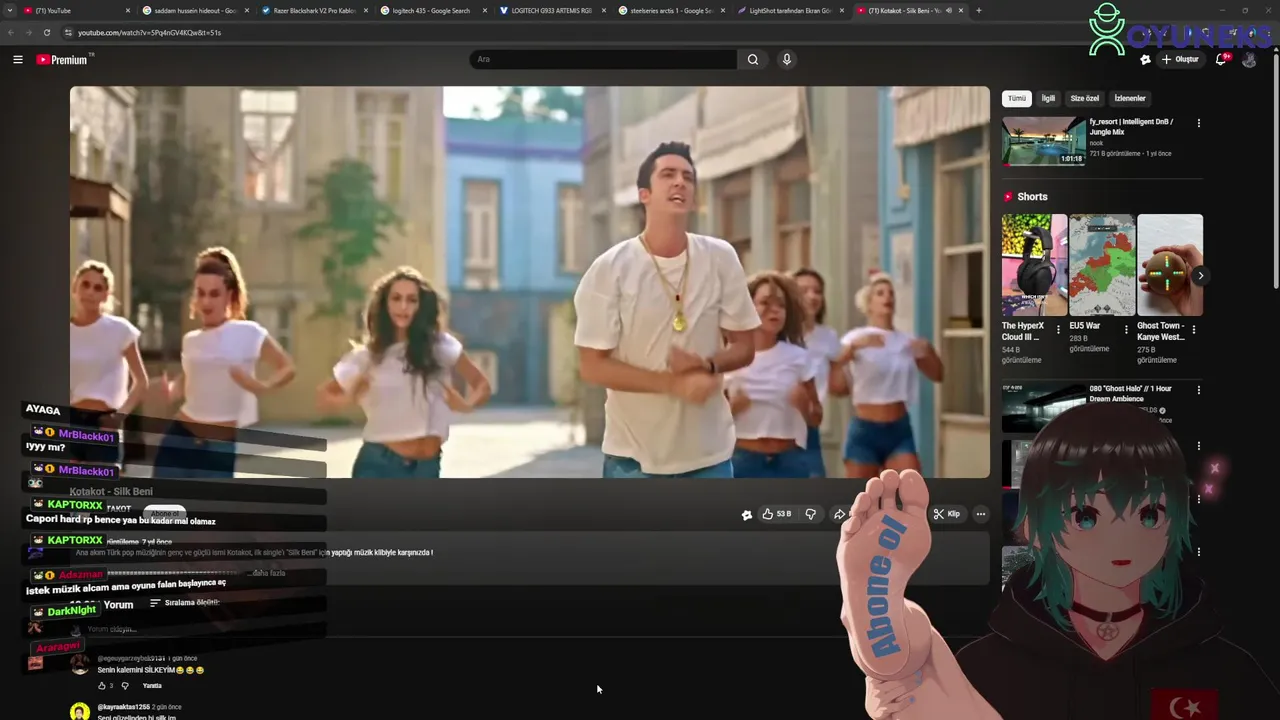Viewport: 1280px width, 720px height.
Task: Activate voice search microphone
Action: click(787, 59)
